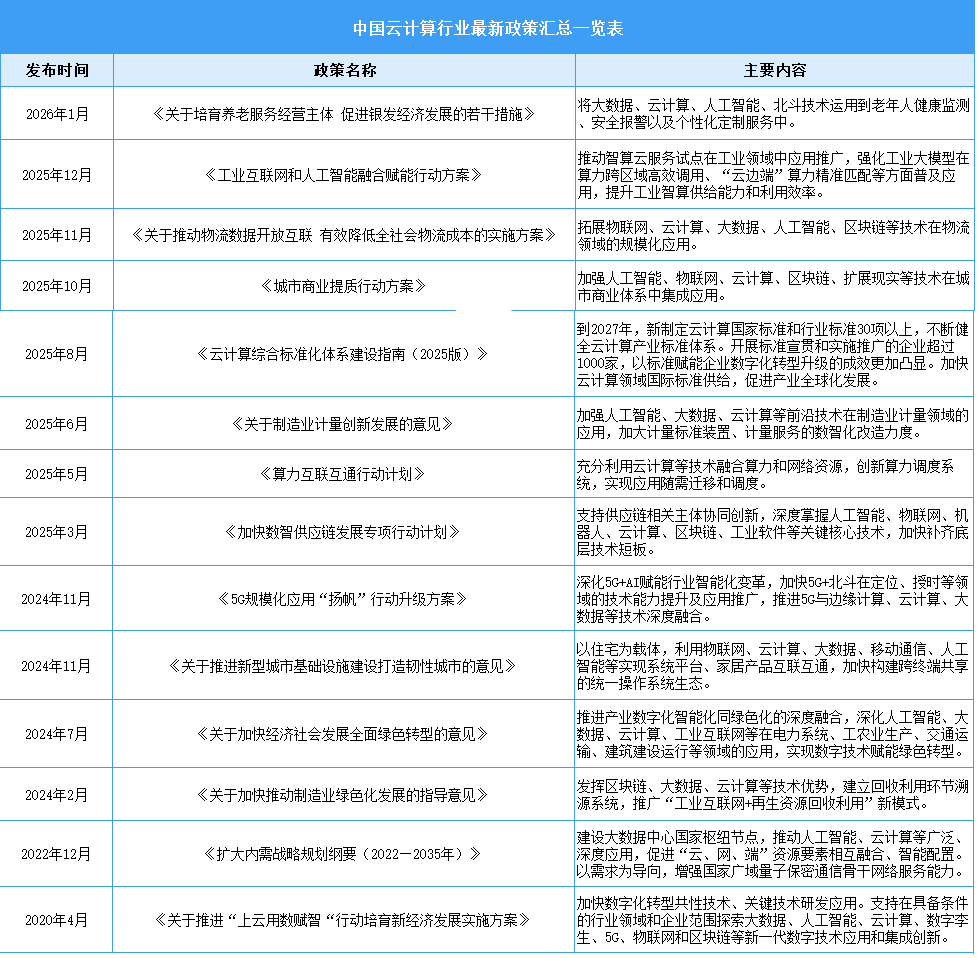Select the content describing 银发经济 elderly services

(772, 113)
